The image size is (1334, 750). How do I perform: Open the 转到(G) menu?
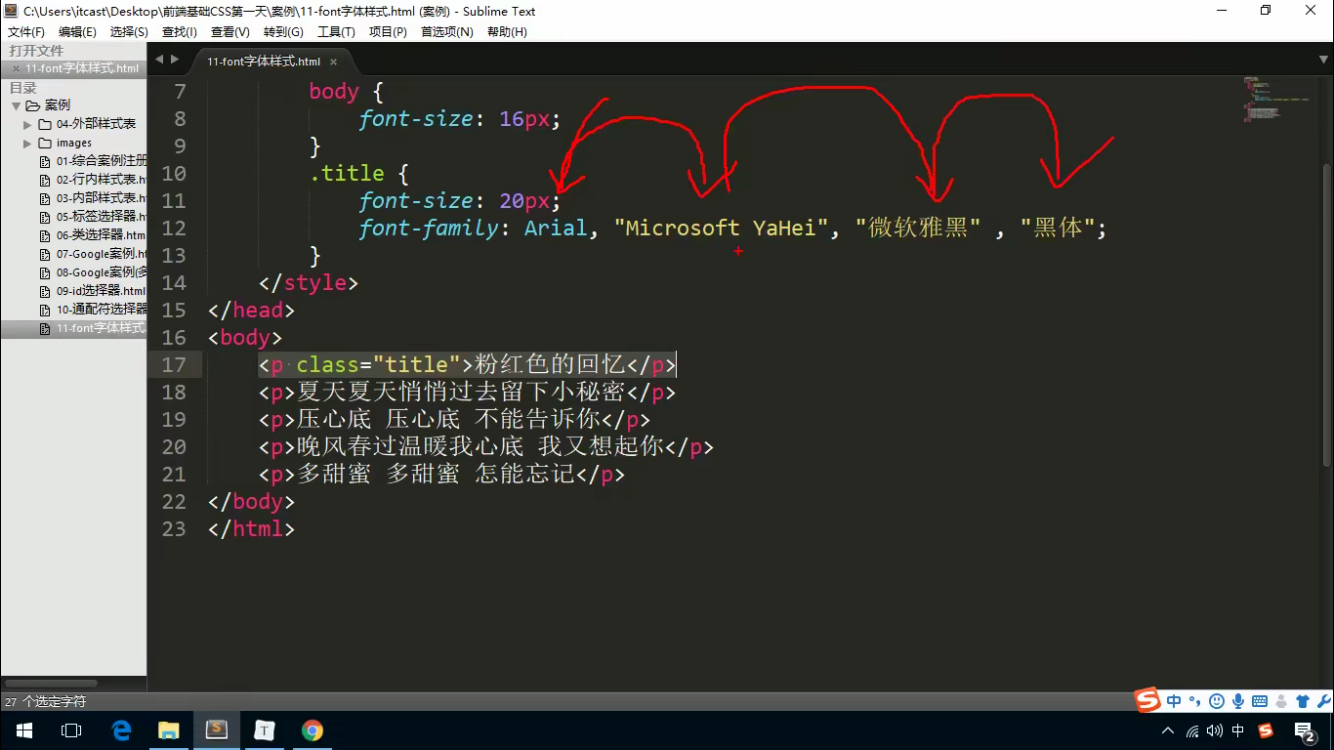(283, 32)
